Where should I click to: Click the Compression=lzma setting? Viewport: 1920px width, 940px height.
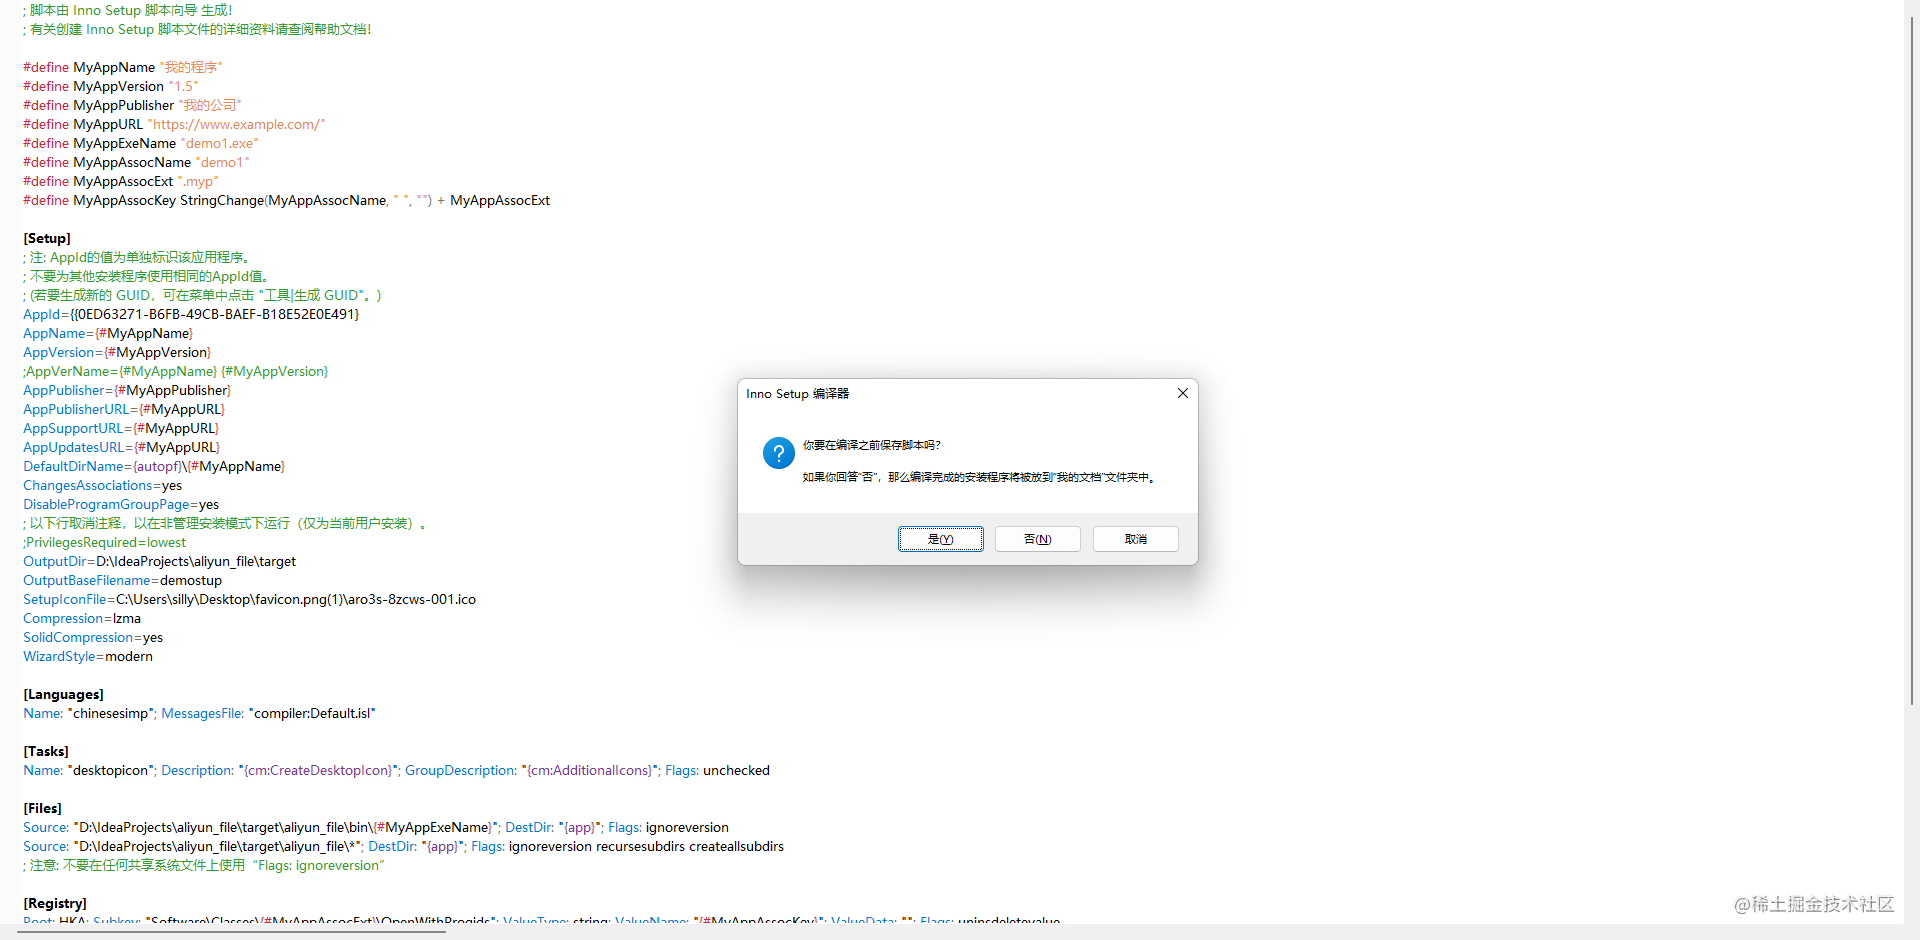click(82, 618)
